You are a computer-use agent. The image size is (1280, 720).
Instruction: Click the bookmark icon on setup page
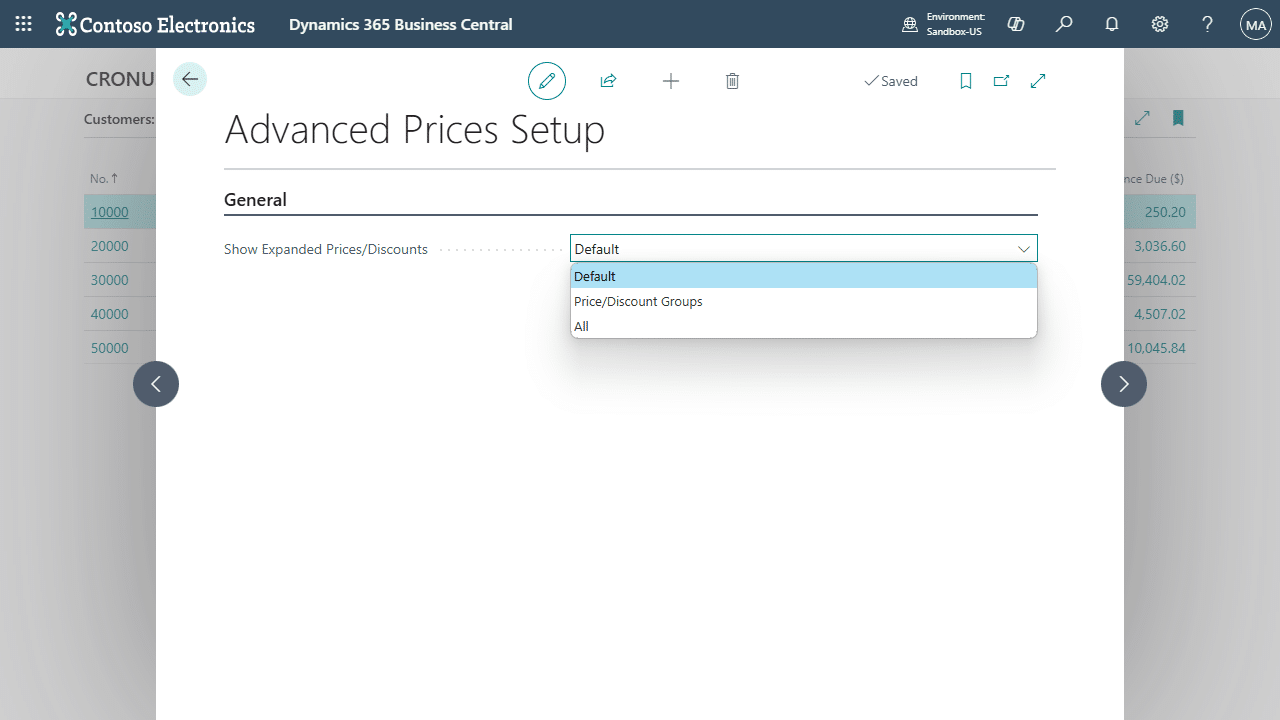click(966, 81)
